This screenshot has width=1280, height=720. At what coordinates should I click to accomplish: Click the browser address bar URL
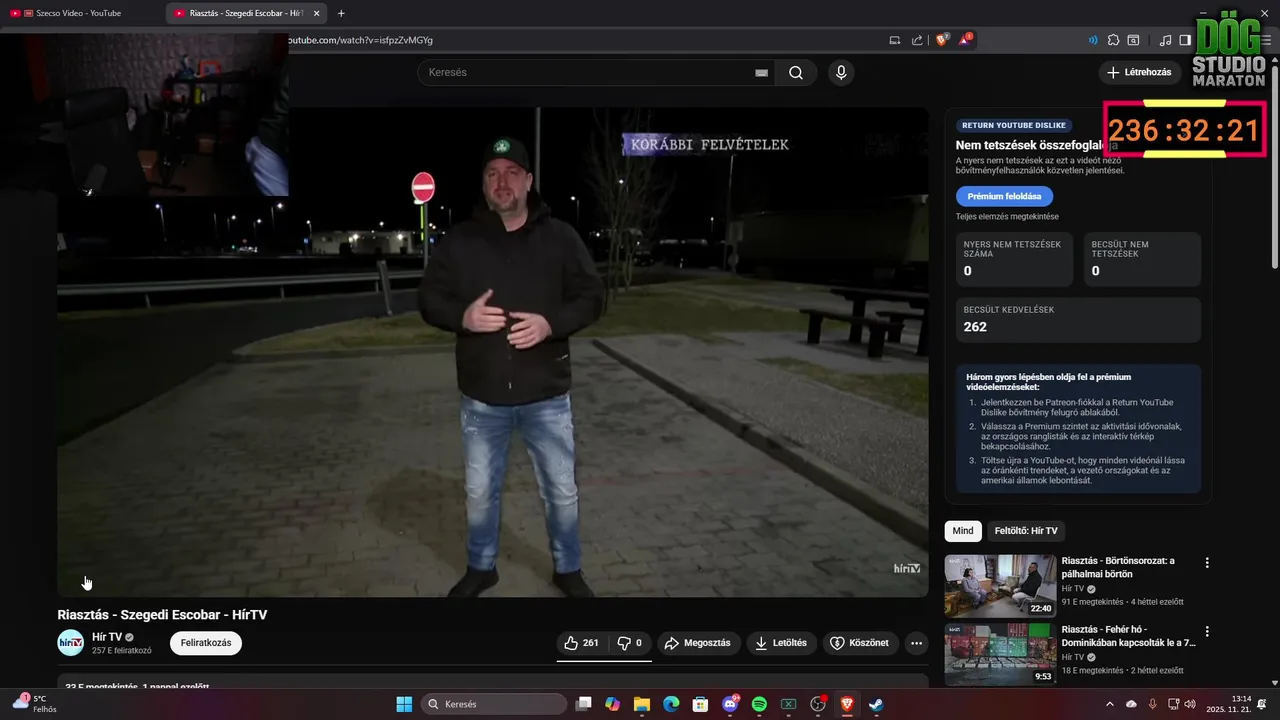(x=360, y=40)
